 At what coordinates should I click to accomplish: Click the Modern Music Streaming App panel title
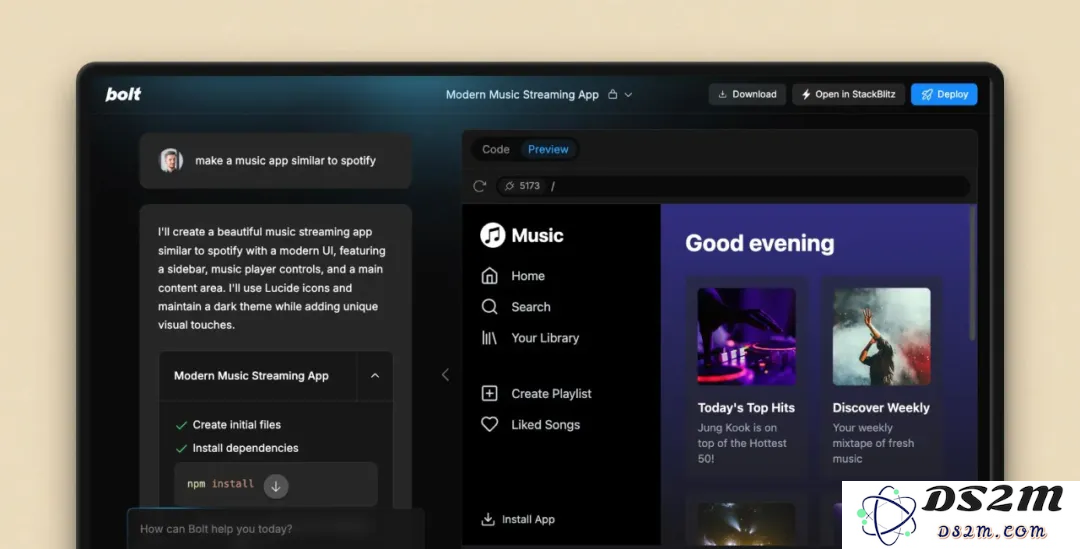[251, 376]
